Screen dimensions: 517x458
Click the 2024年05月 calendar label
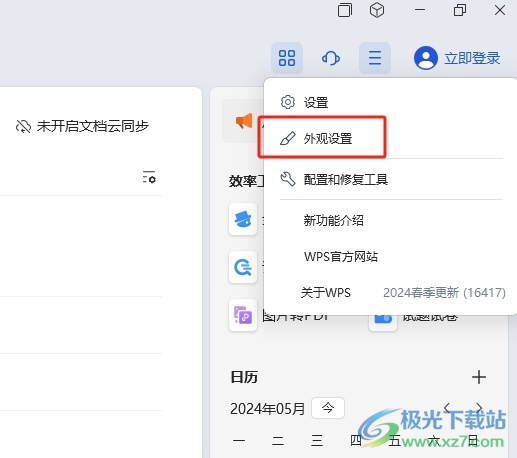(267, 409)
